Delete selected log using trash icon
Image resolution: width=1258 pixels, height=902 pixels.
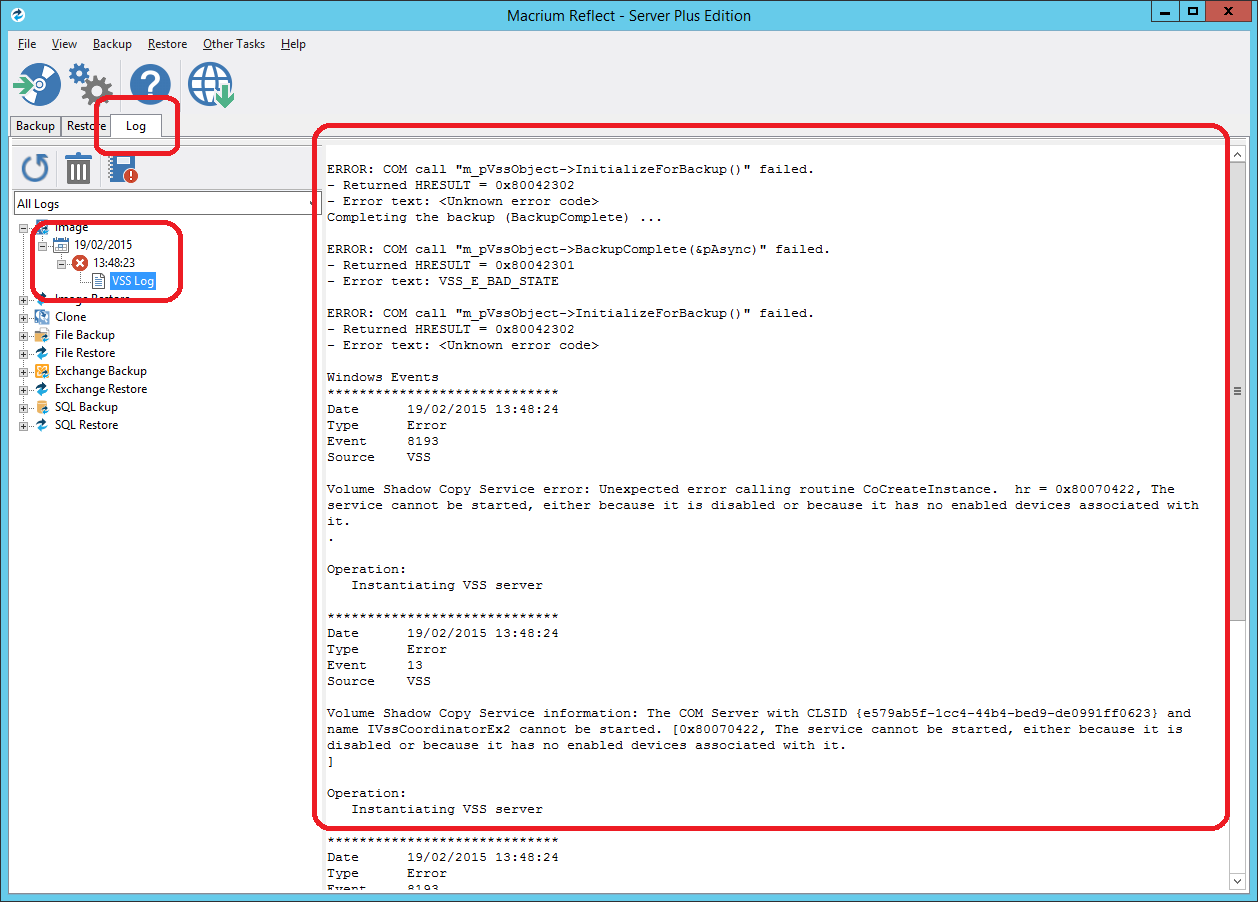point(78,168)
